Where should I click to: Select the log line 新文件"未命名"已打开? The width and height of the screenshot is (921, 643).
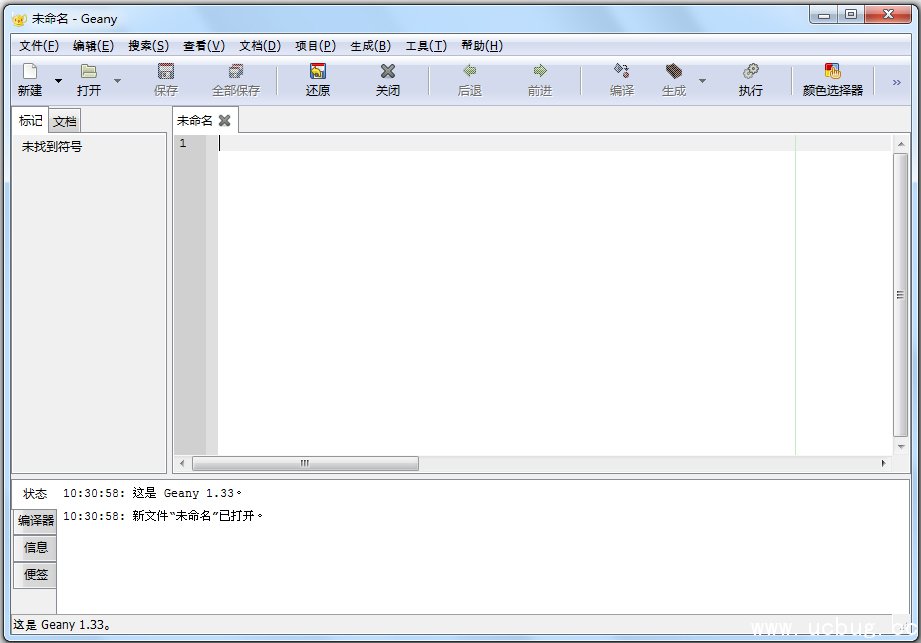tap(163, 516)
